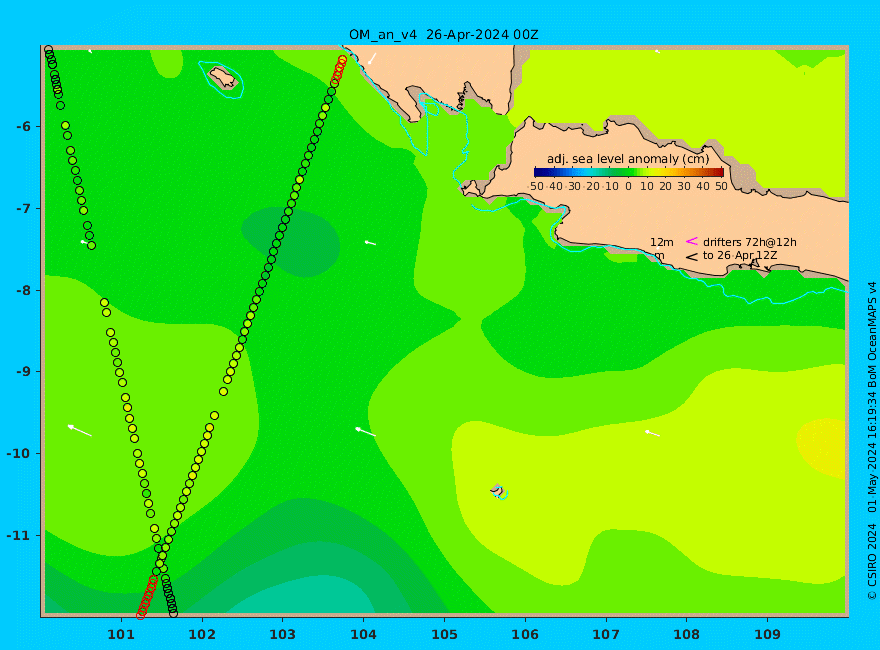Click the -9 latitude axis label
The width and height of the screenshot is (880, 650).
[x=23, y=372]
